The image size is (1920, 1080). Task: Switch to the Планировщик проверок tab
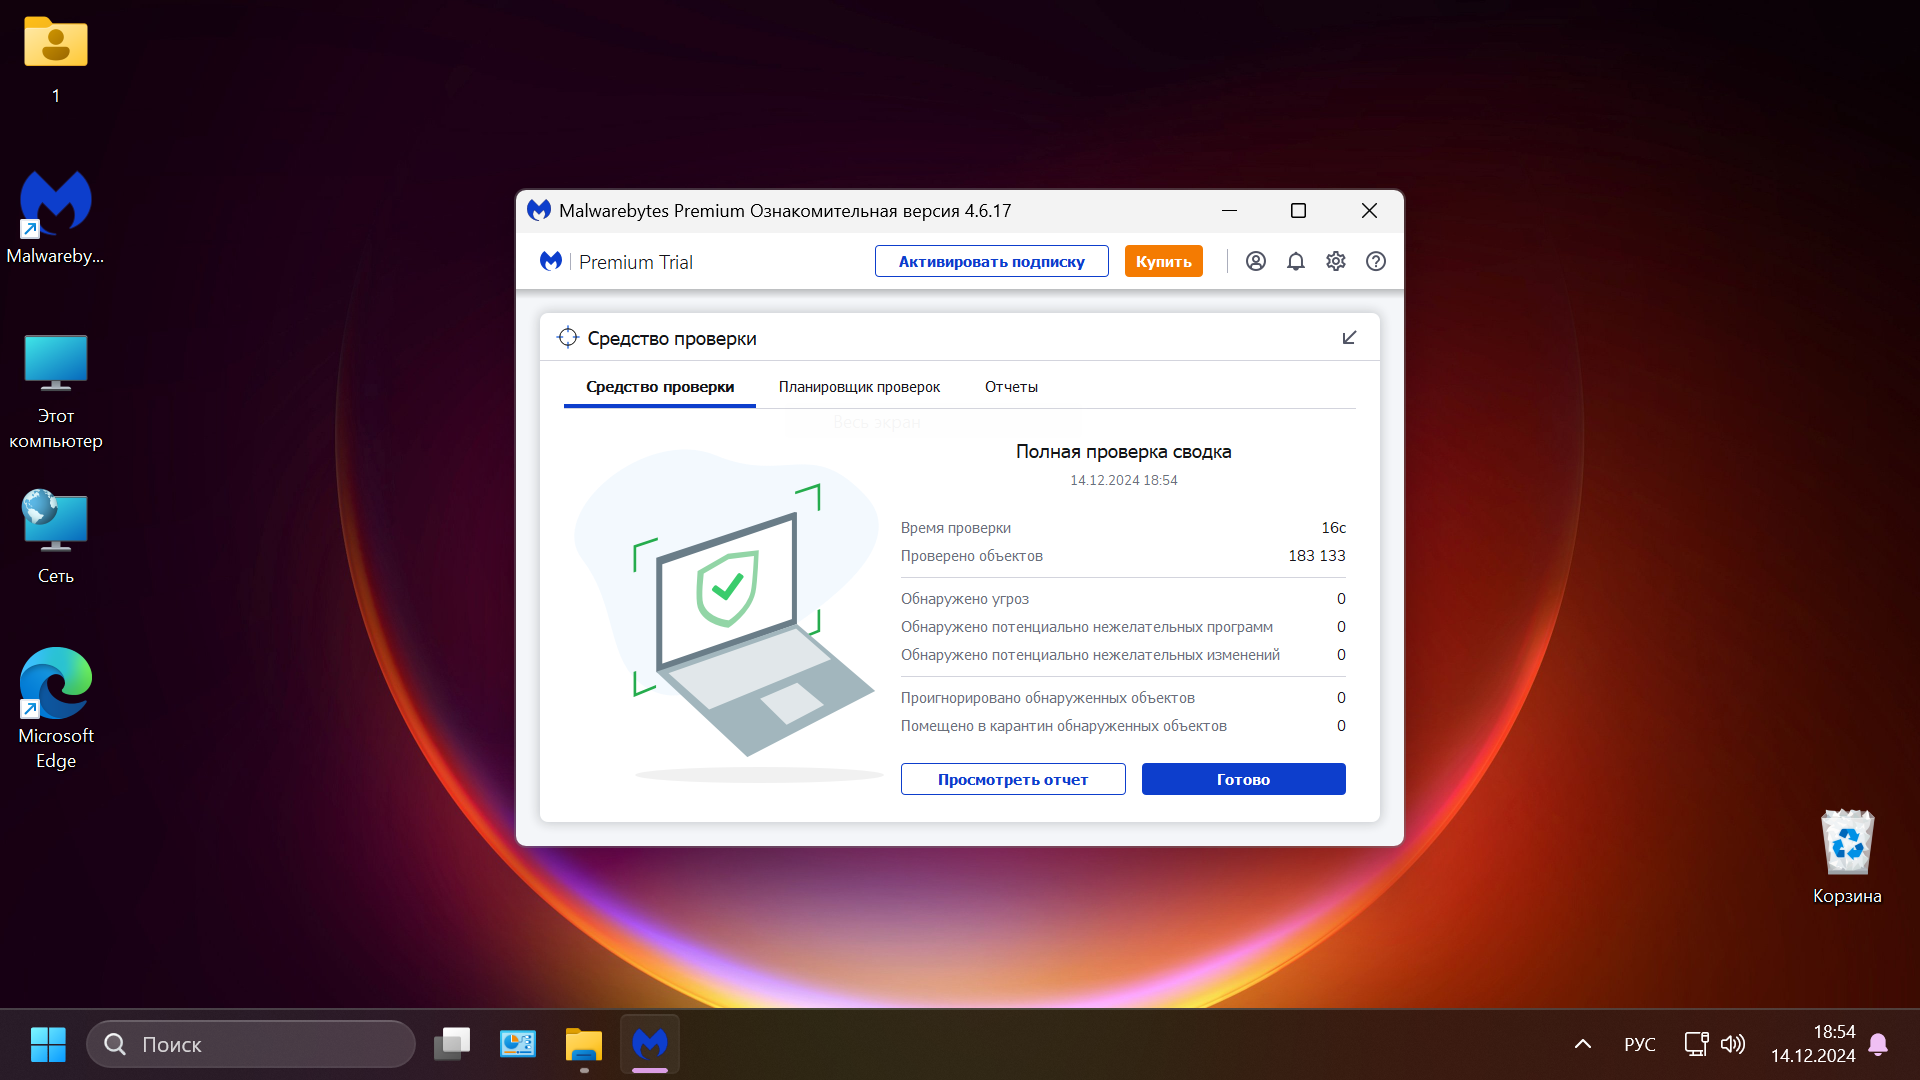point(859,387)
